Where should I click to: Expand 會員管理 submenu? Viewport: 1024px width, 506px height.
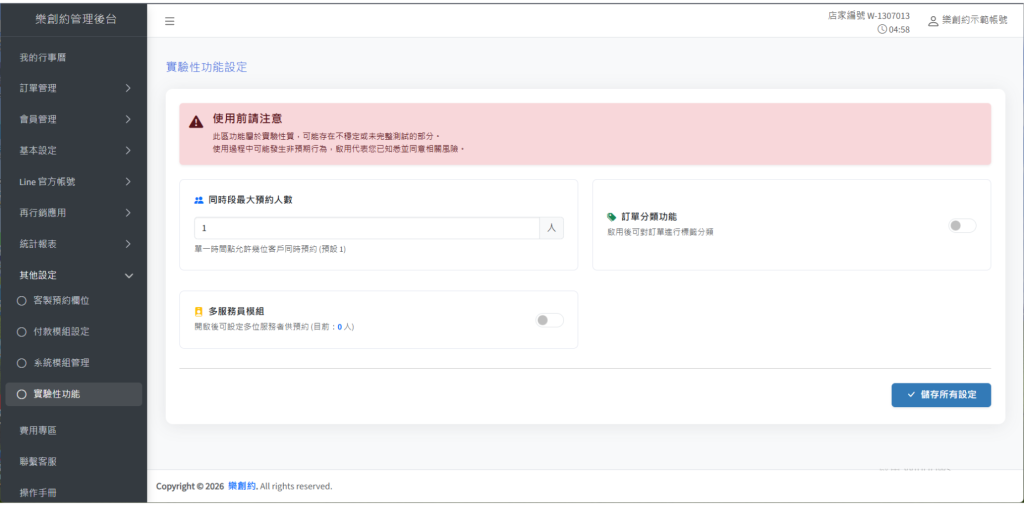(x=73, y=119)
